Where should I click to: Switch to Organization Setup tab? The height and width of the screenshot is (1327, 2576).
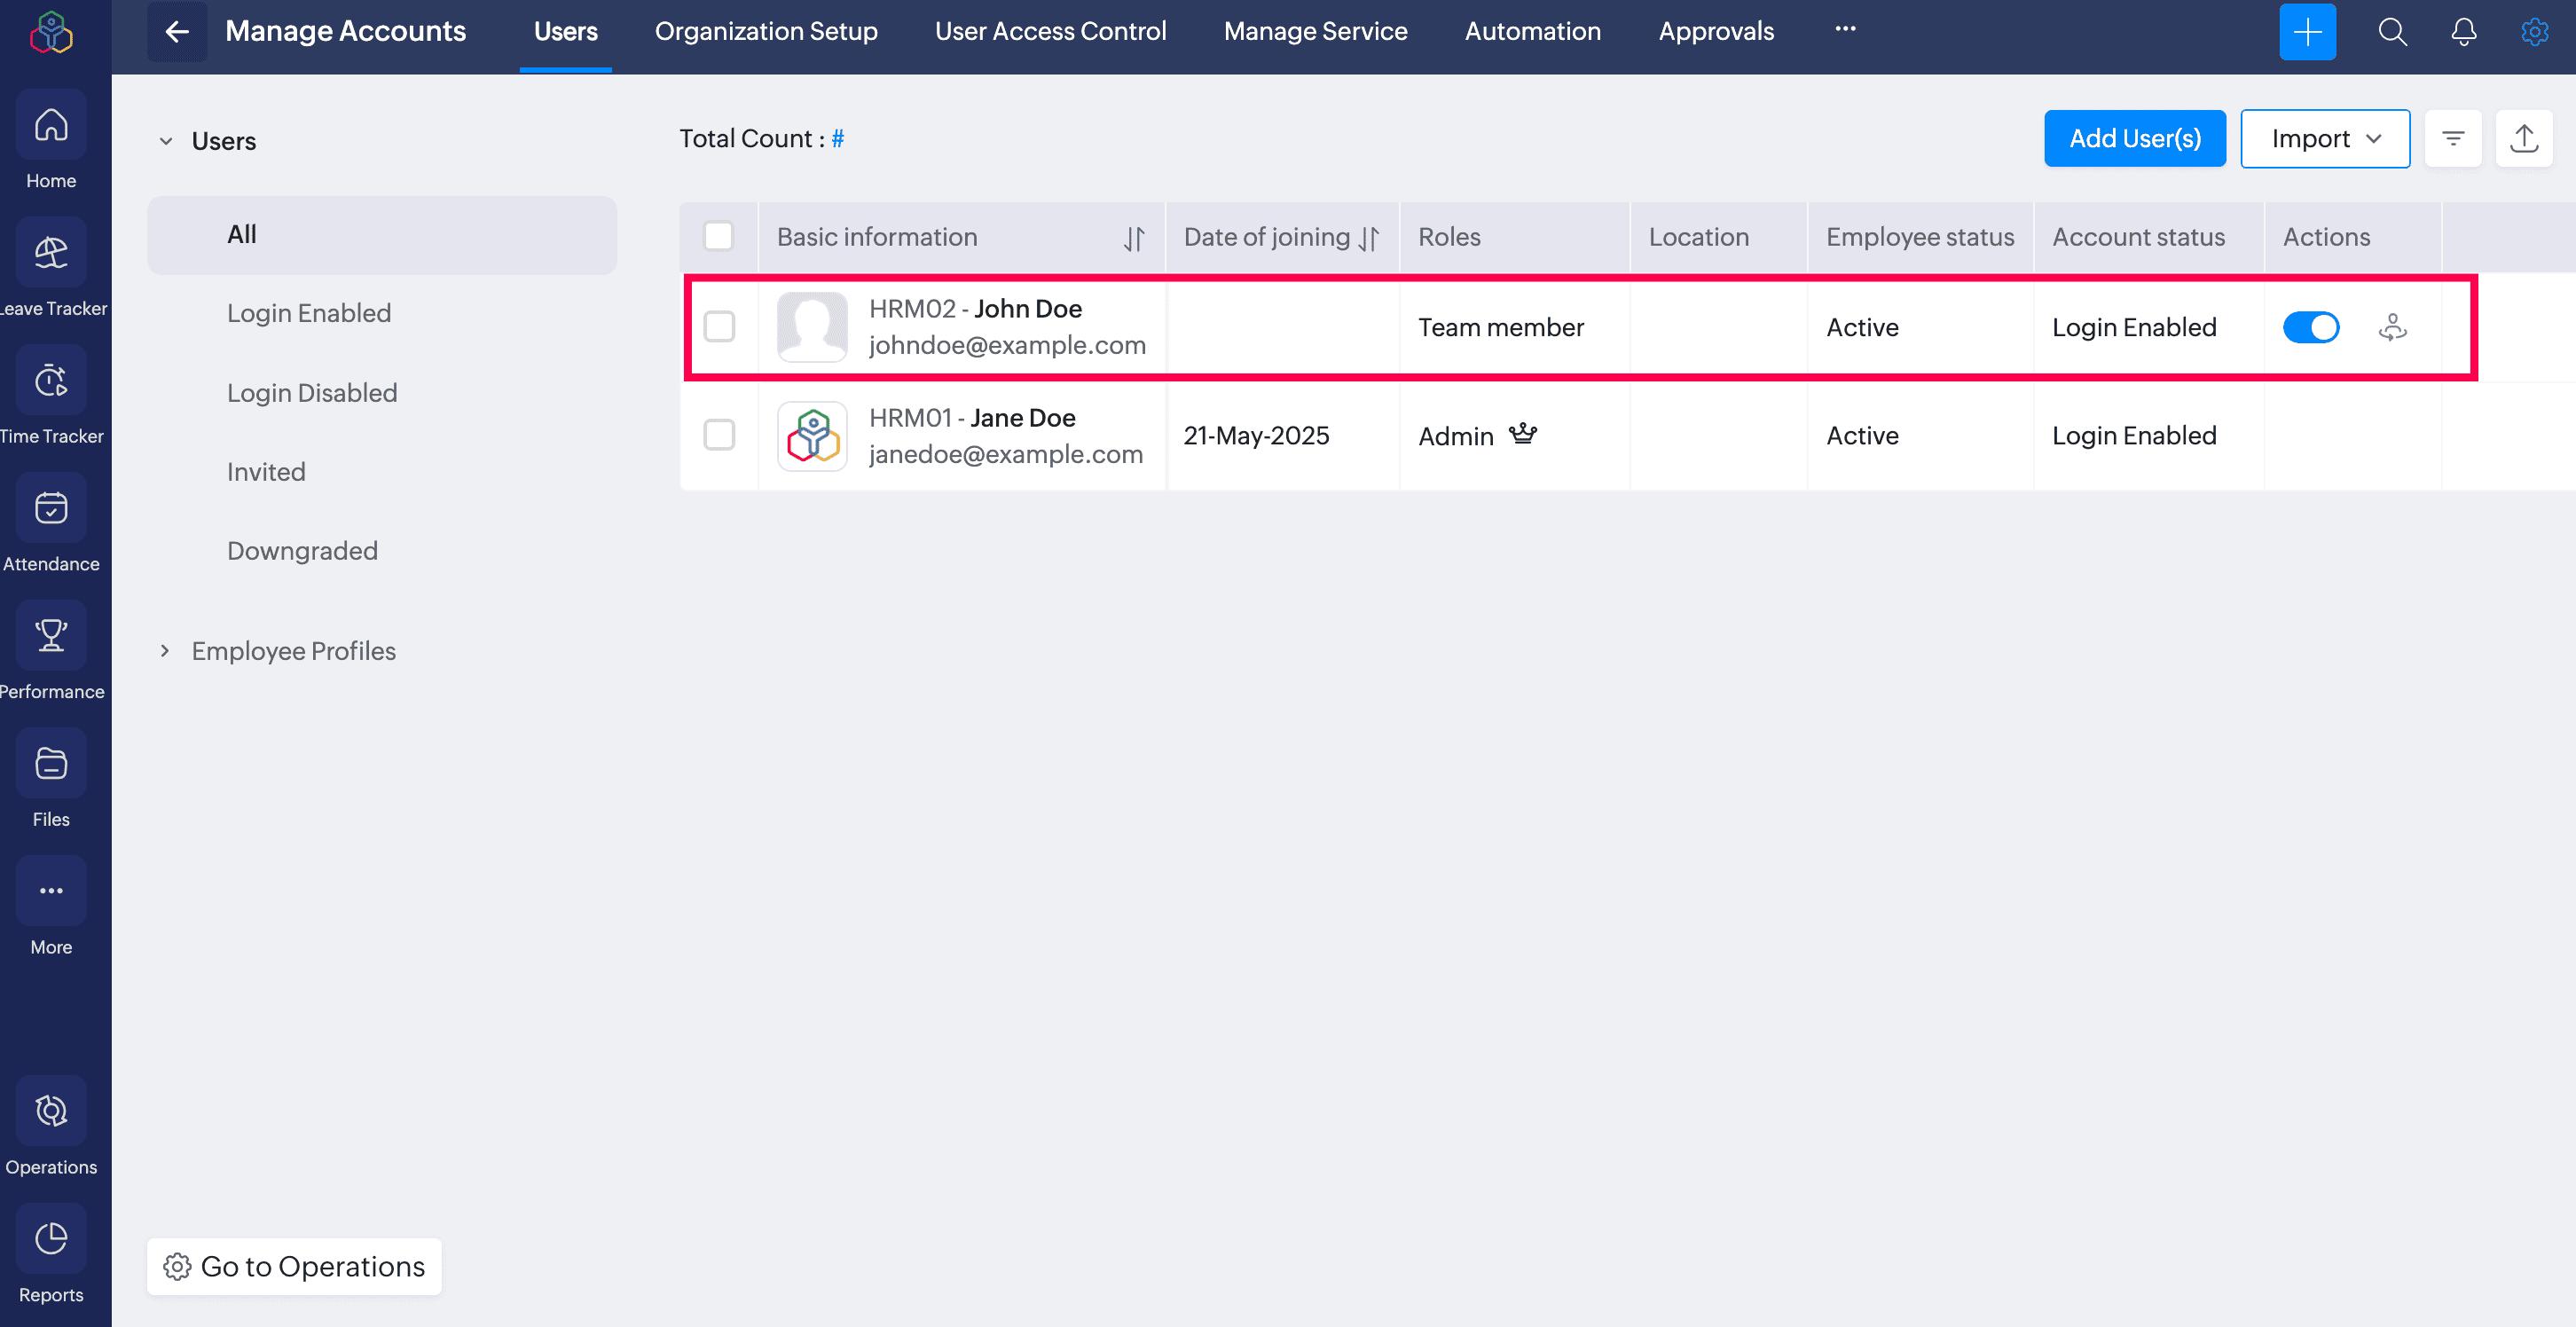point(766,32)
